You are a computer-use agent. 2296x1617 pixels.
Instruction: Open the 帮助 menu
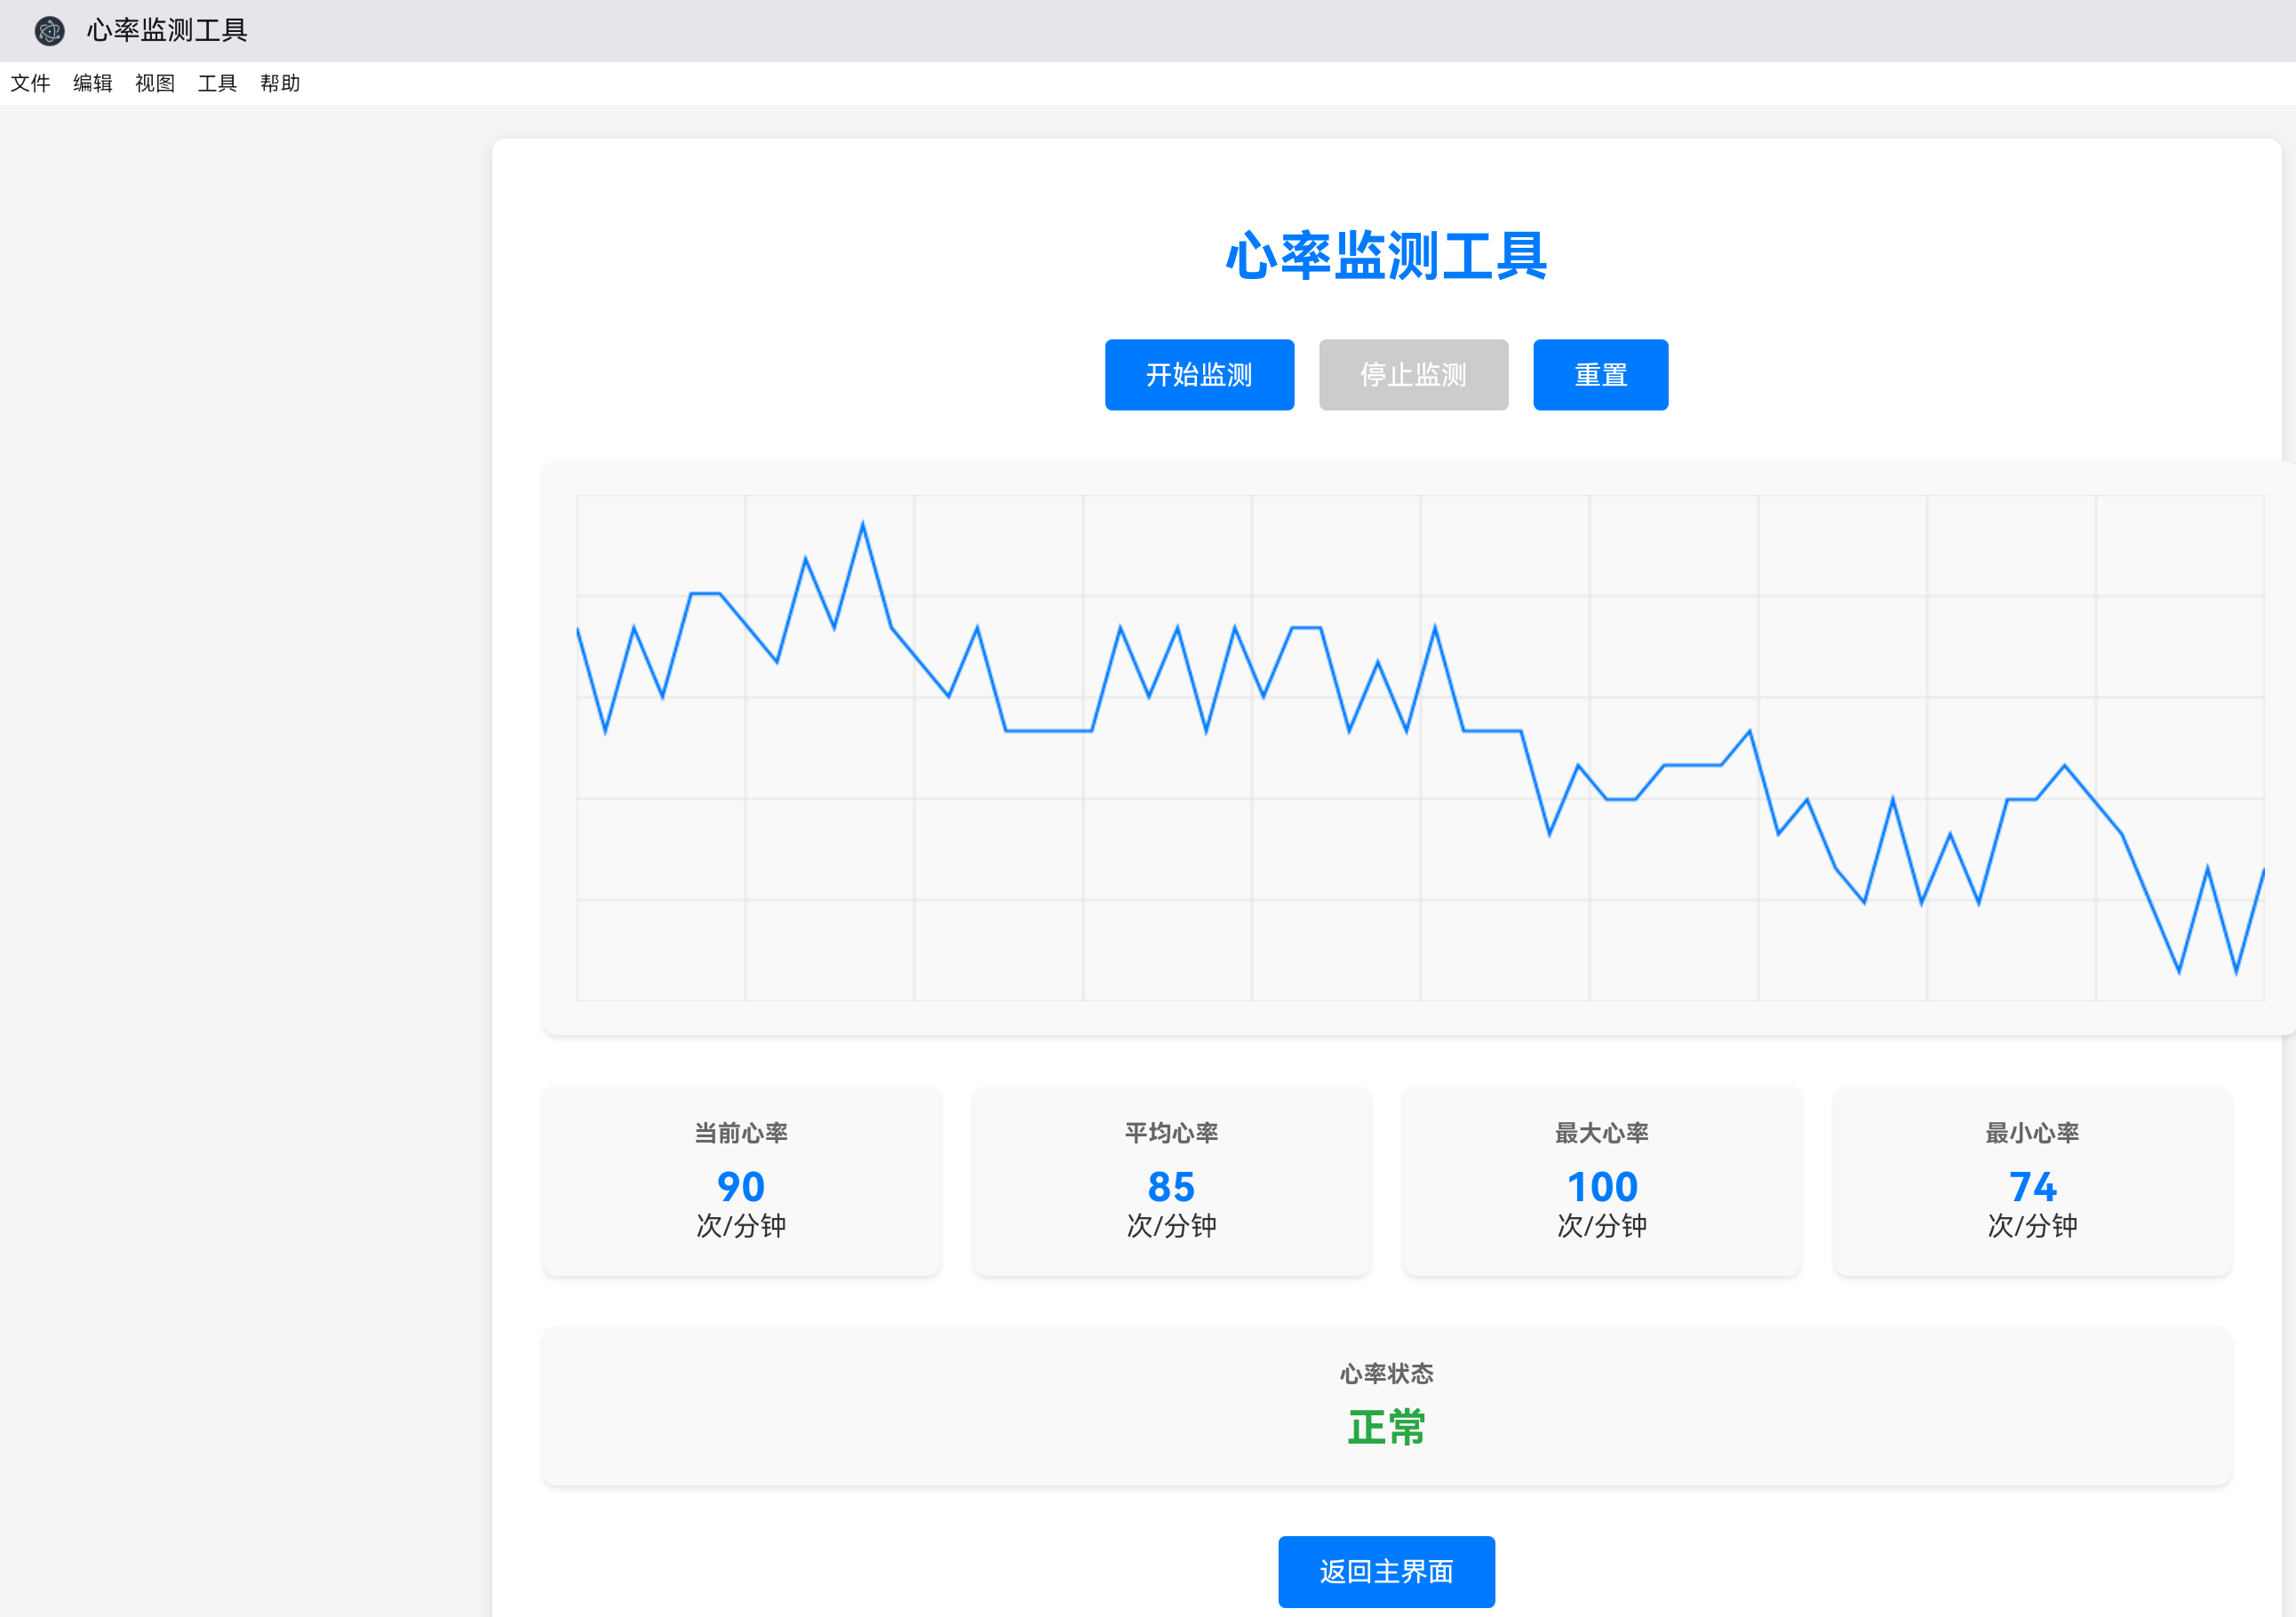point(280,84)
